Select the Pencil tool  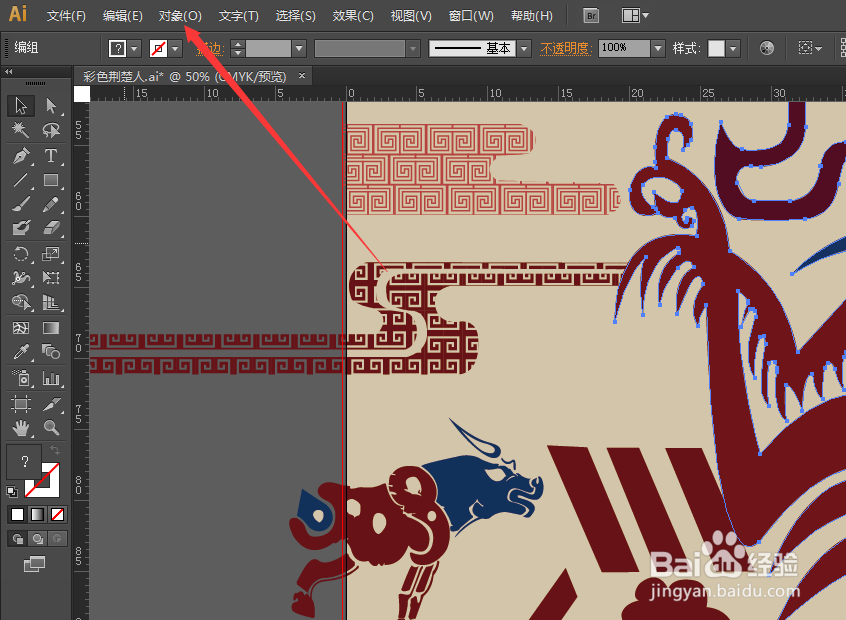point(51,204)
